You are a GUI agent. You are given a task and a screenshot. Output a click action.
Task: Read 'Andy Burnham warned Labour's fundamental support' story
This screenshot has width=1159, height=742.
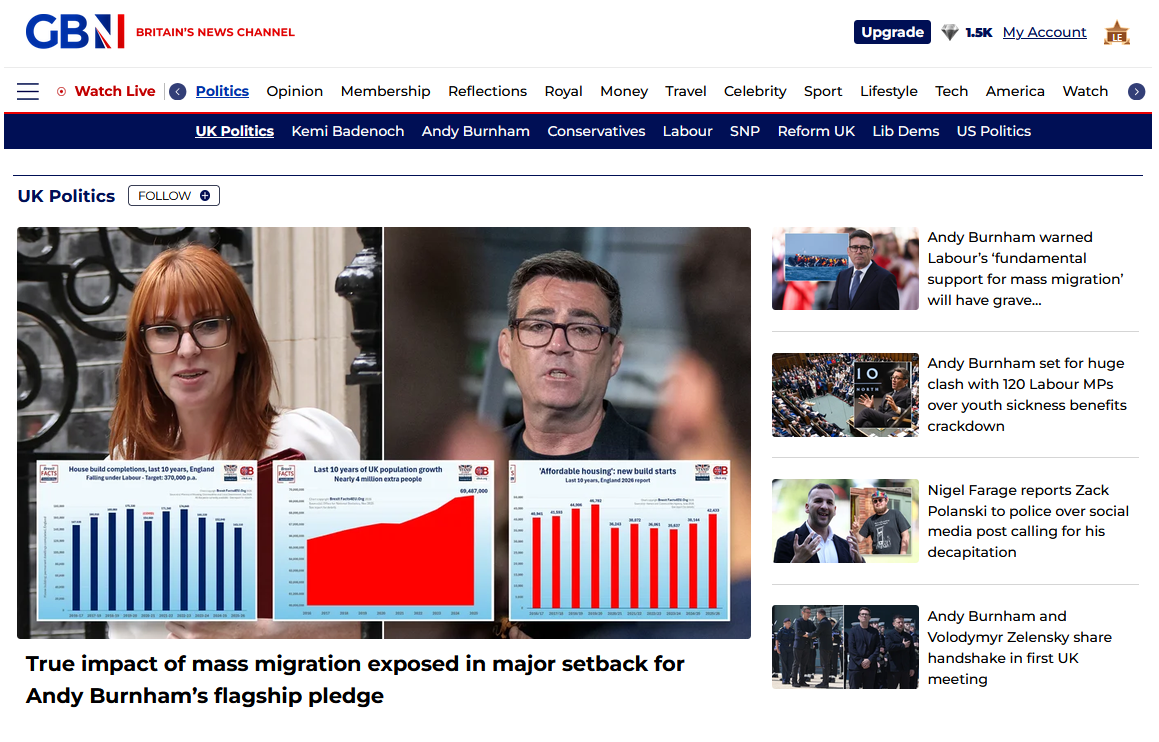[1025, 269]
